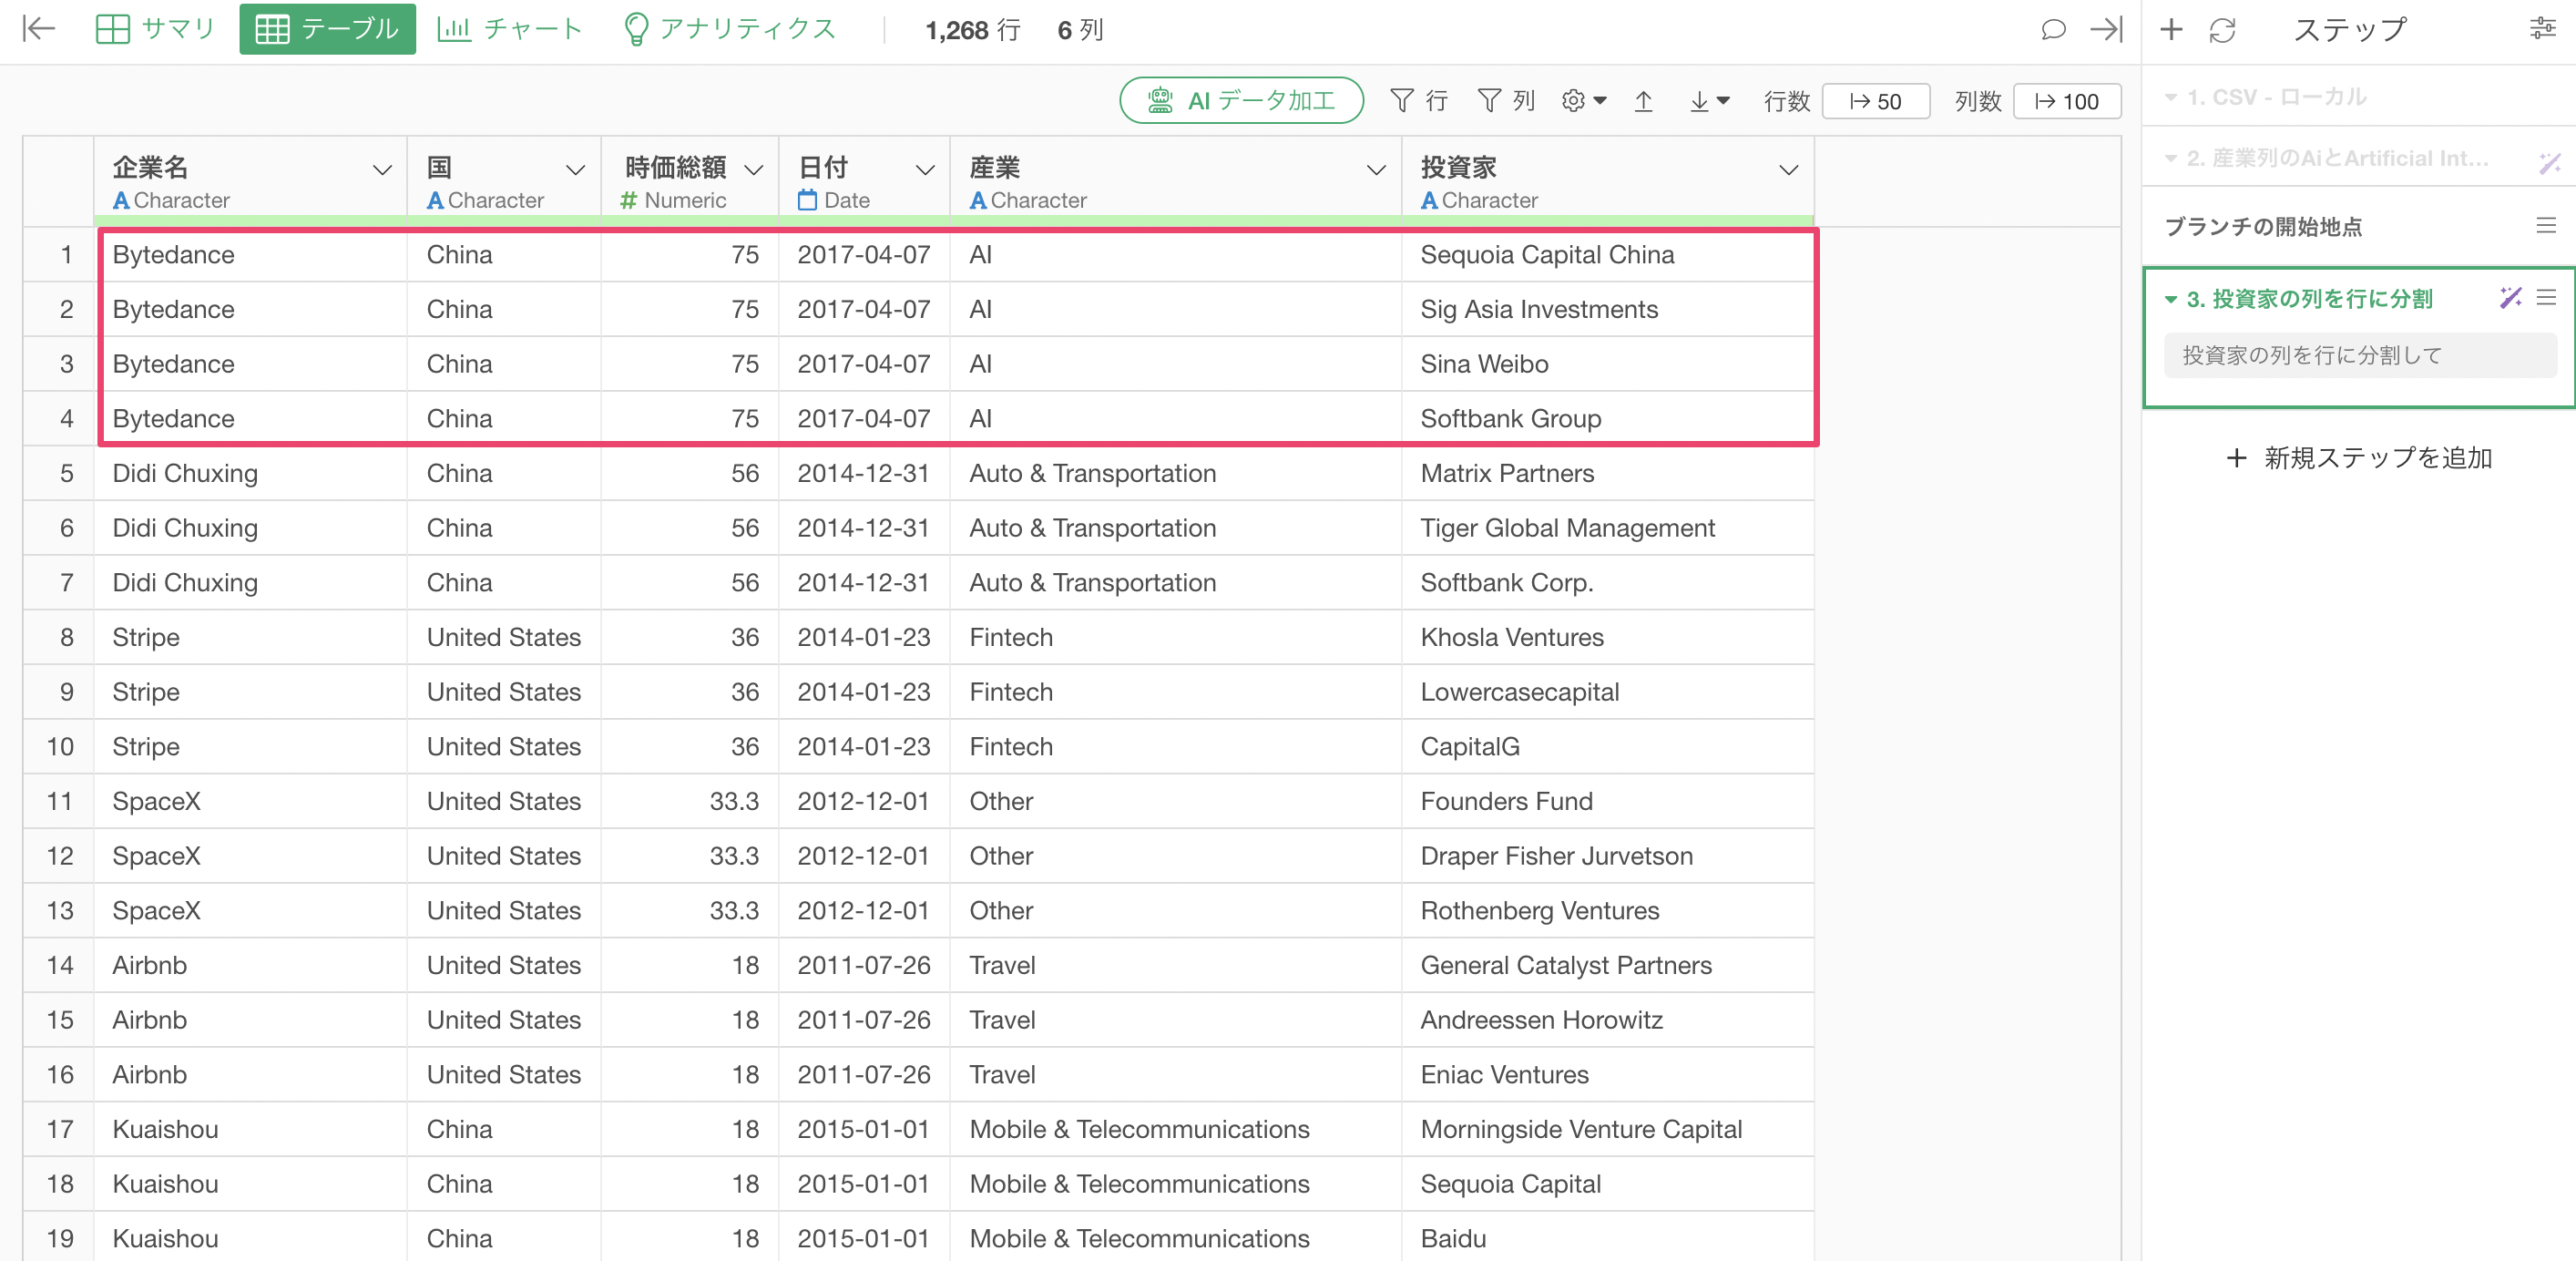Click the 1,268 行 row count
2576x1261 pixels.
pyautogui.click(x=973, y=30)
